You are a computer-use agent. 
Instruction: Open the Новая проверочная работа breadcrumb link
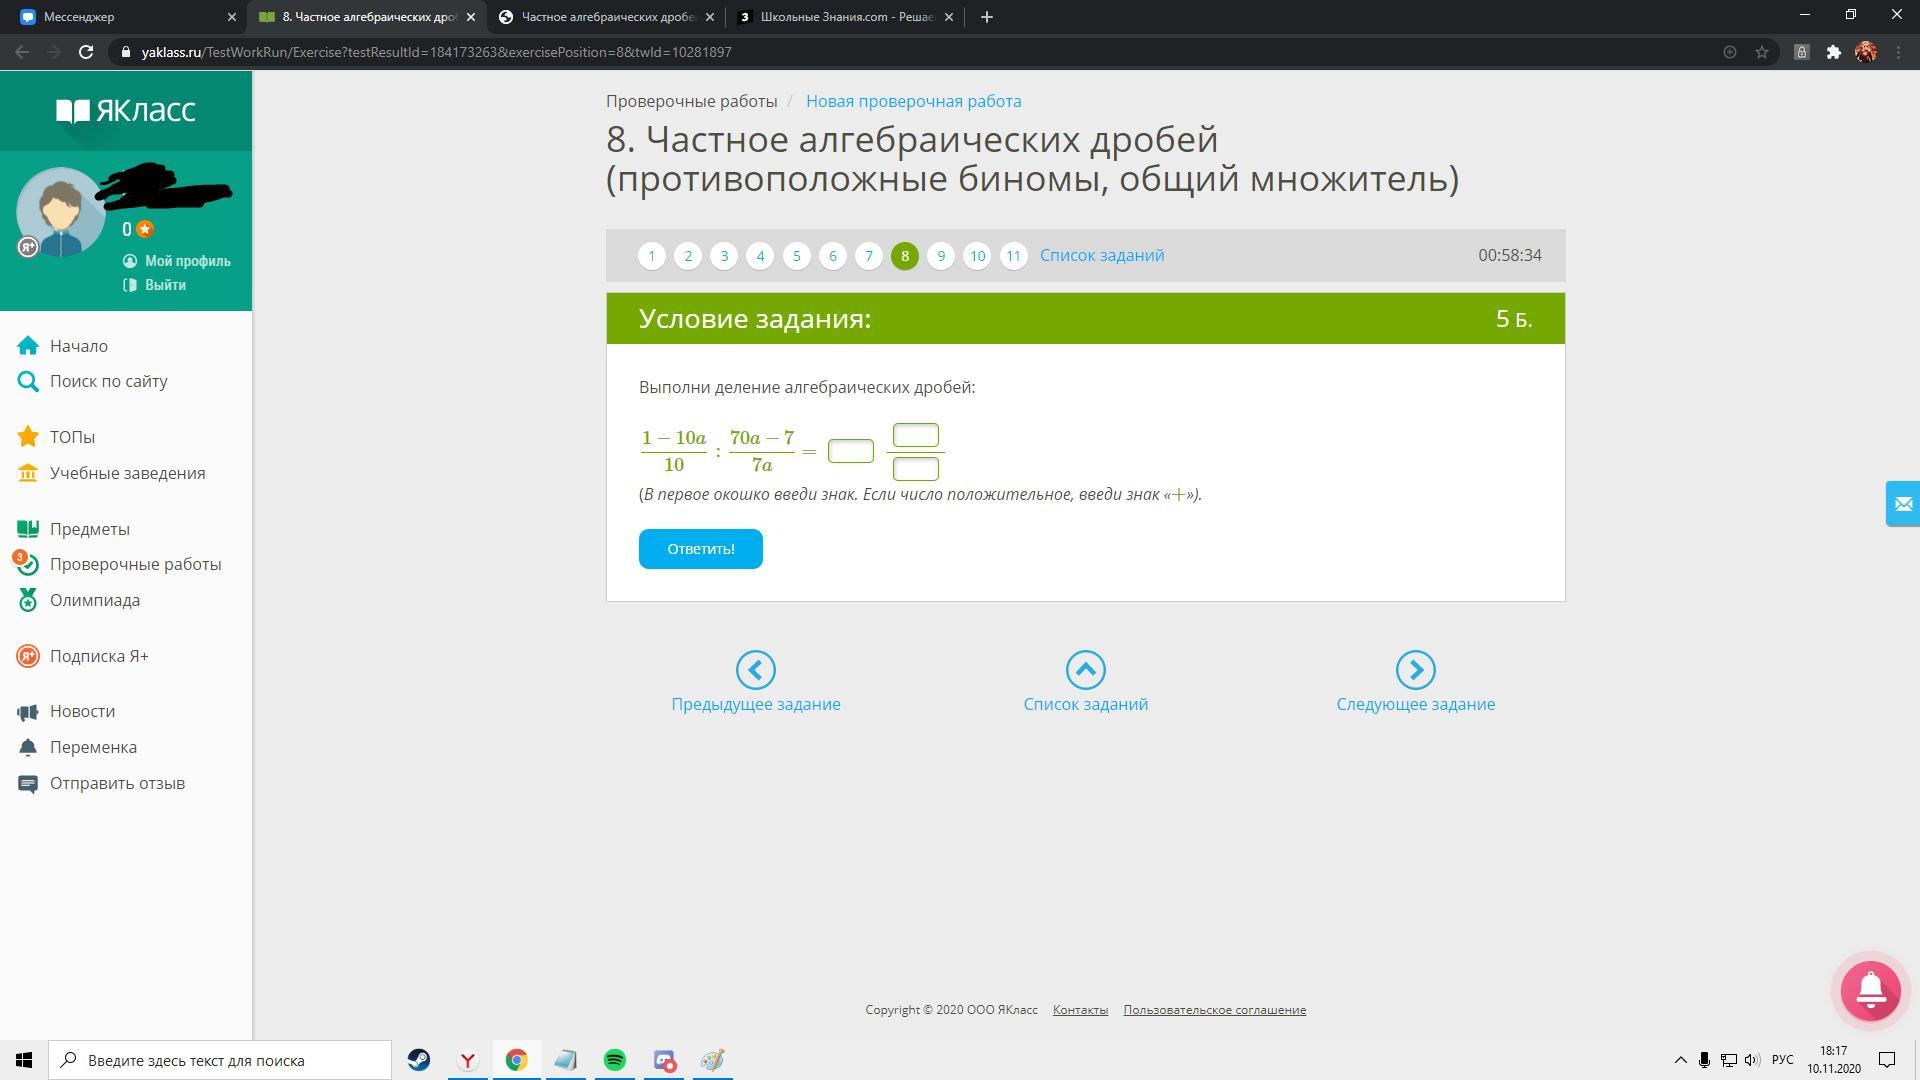tap(913, 101)
